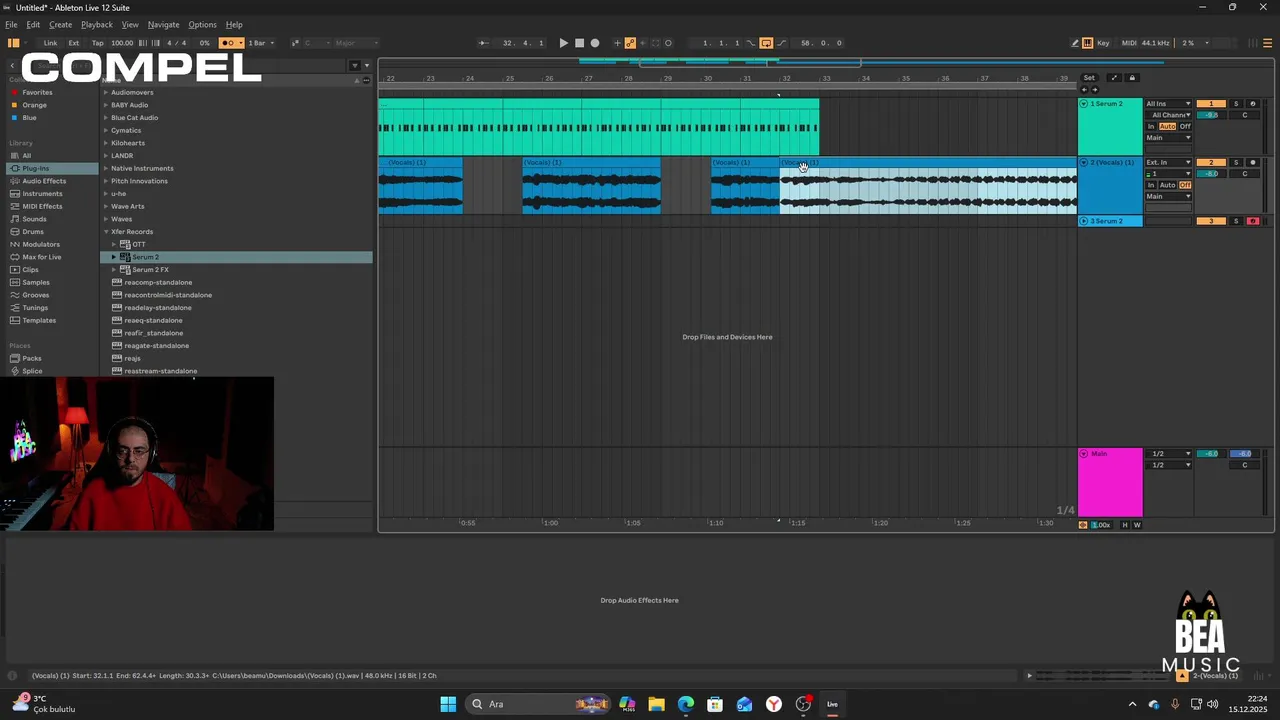
Task: Adjust track 1 volume -9.8 slider
Action: [x=1211, y=115]
